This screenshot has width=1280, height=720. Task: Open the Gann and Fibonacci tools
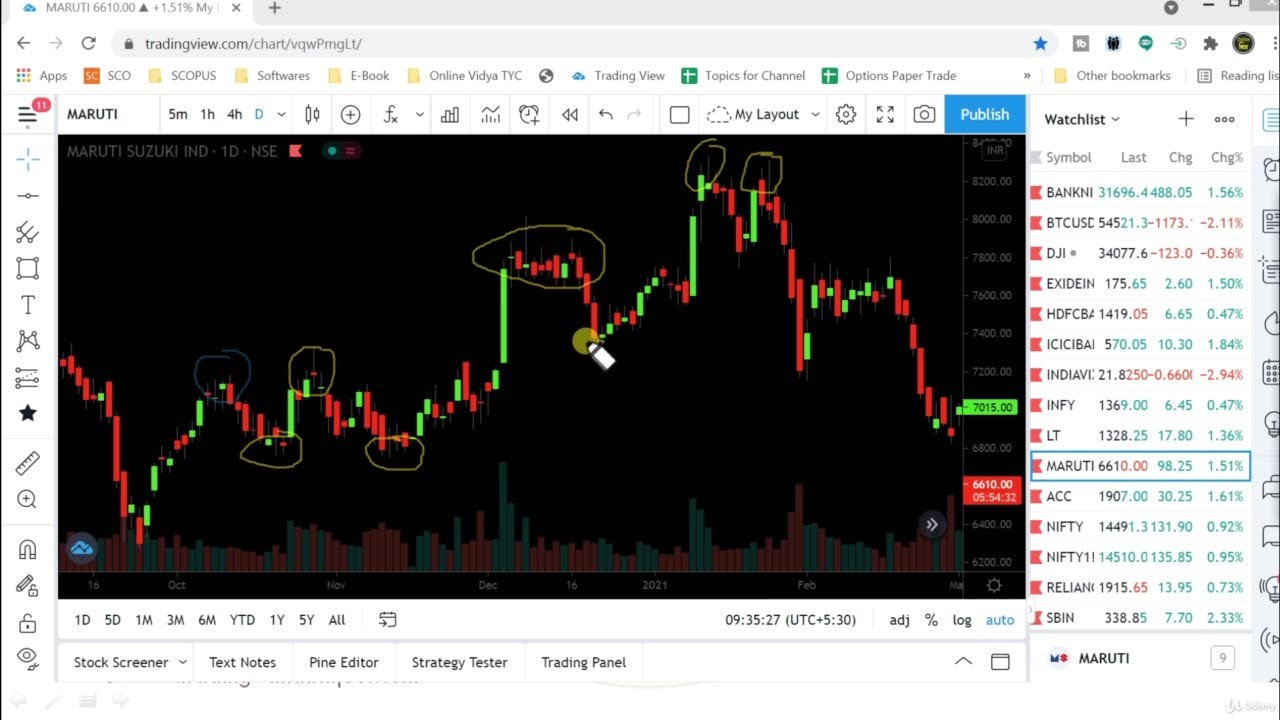coord(28,232)
